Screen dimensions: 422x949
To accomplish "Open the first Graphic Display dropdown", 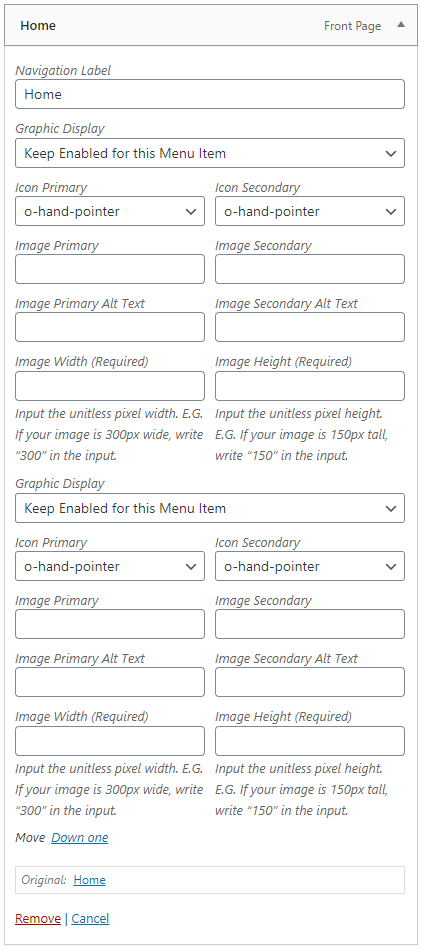I will [209, 153].
